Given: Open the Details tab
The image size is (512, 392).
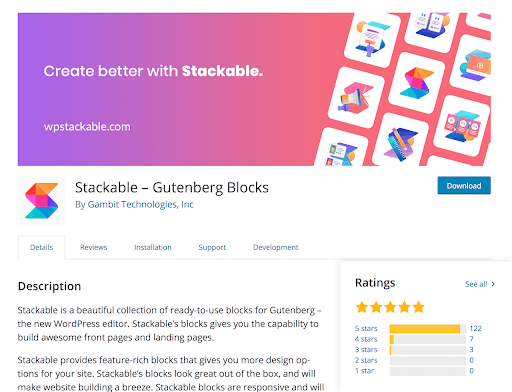Looking at the screenshot, I should [x=42, y=247].
